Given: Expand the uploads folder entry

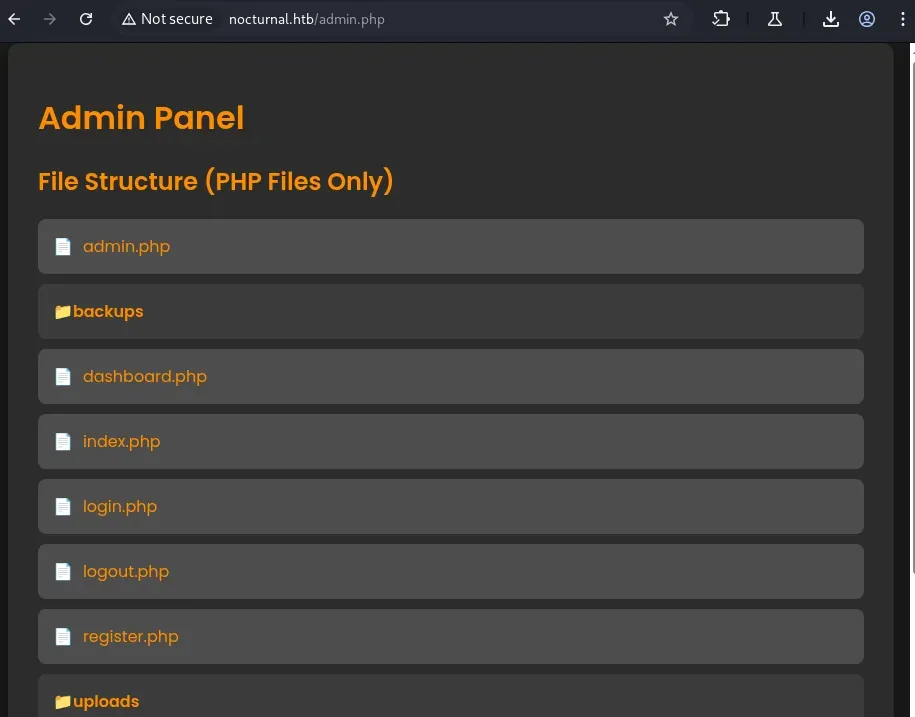Looking at the screenshot, I should coord(450,697).
